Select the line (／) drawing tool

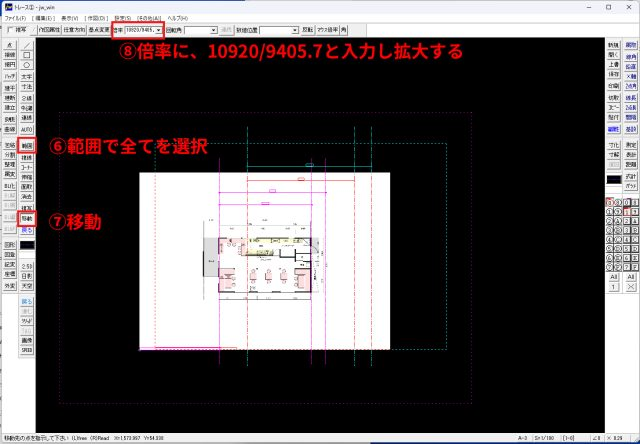click(x=27, y=46)
